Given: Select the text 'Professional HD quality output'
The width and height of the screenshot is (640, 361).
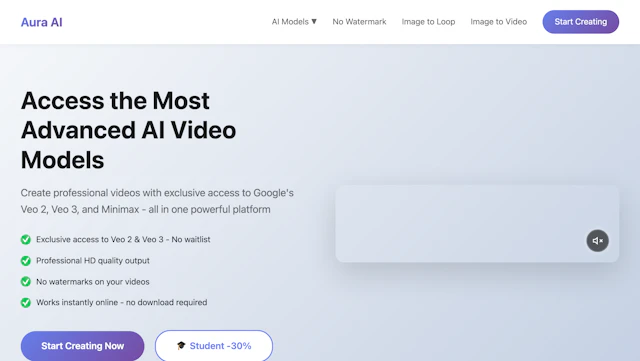Looking at the screenshot, I should pyautogui.click(x=93, y=261).
